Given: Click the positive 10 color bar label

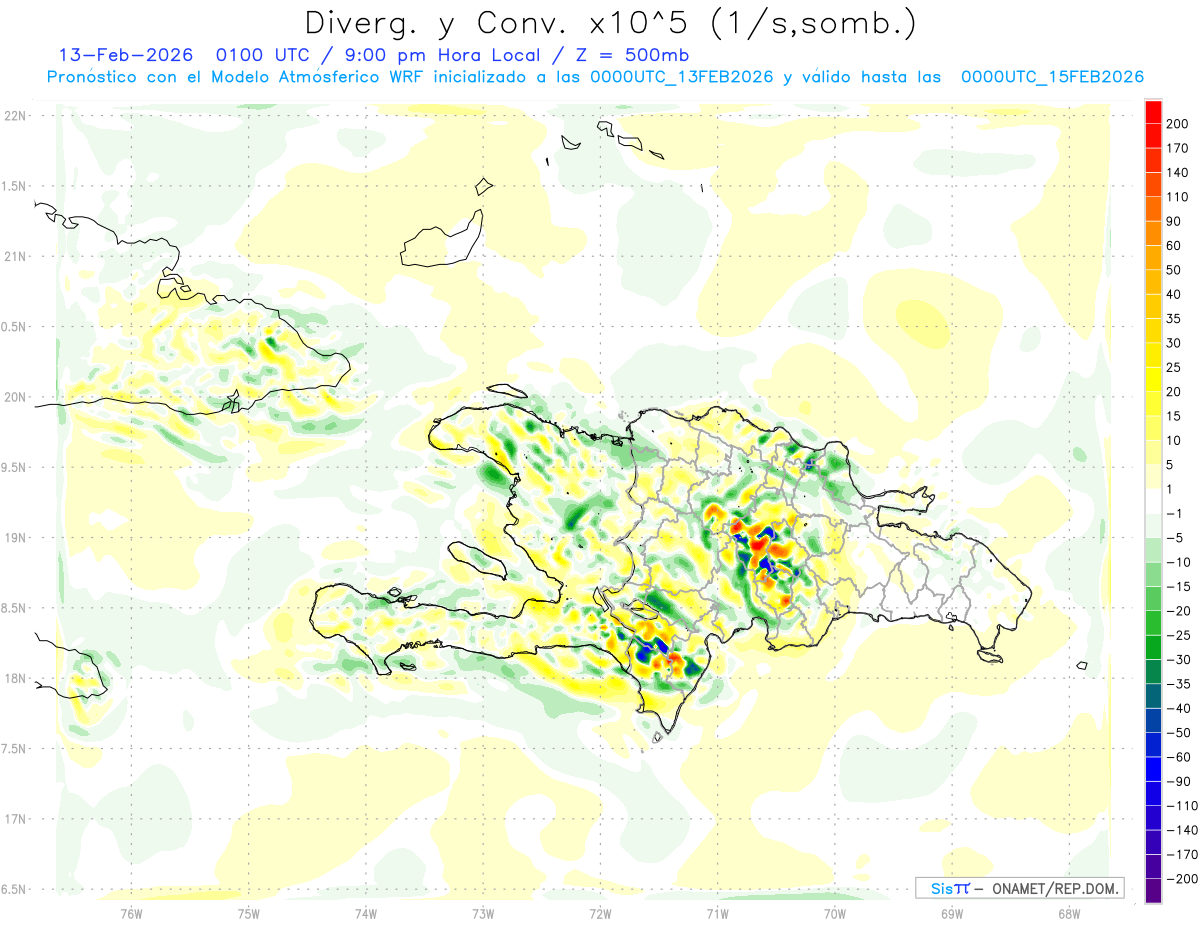Looking at the screenshot, I should point(1174,440).
